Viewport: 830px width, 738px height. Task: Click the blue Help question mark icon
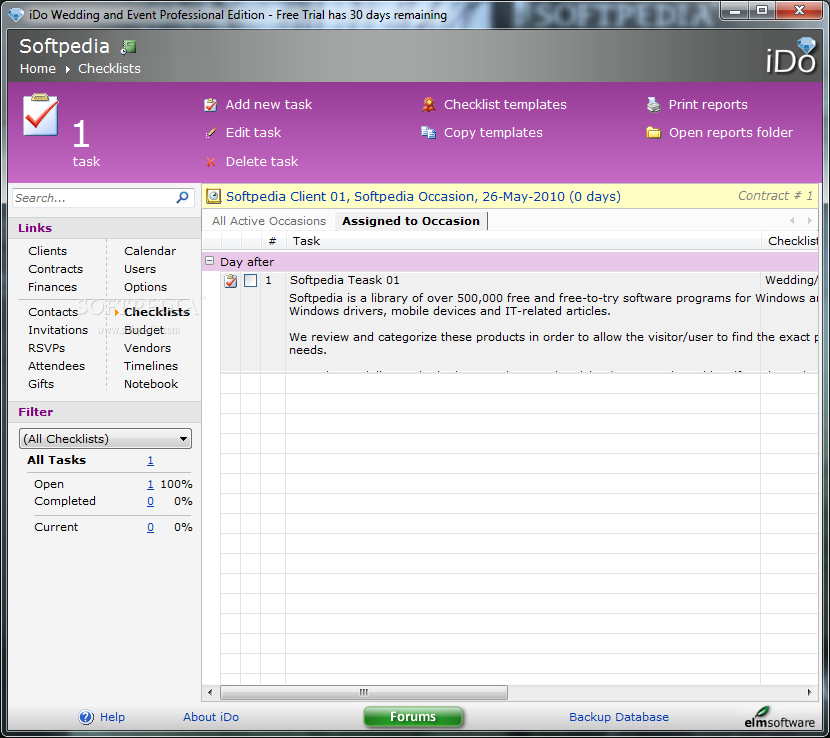[86, 717]
